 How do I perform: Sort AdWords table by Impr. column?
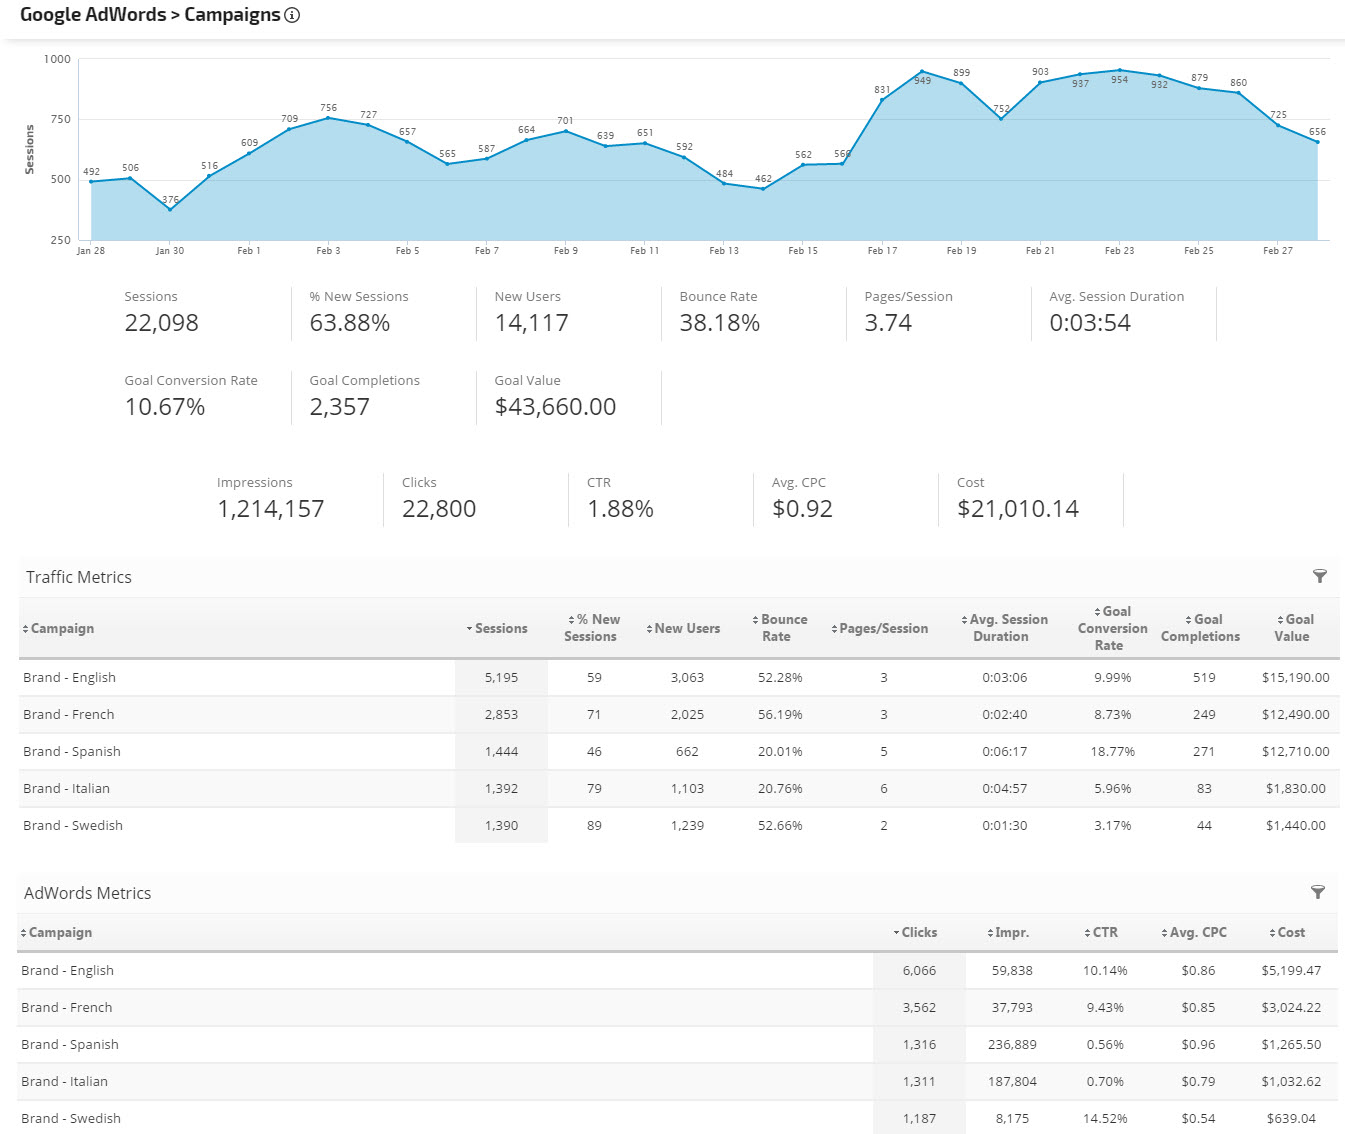click(x=1010, y=933)
